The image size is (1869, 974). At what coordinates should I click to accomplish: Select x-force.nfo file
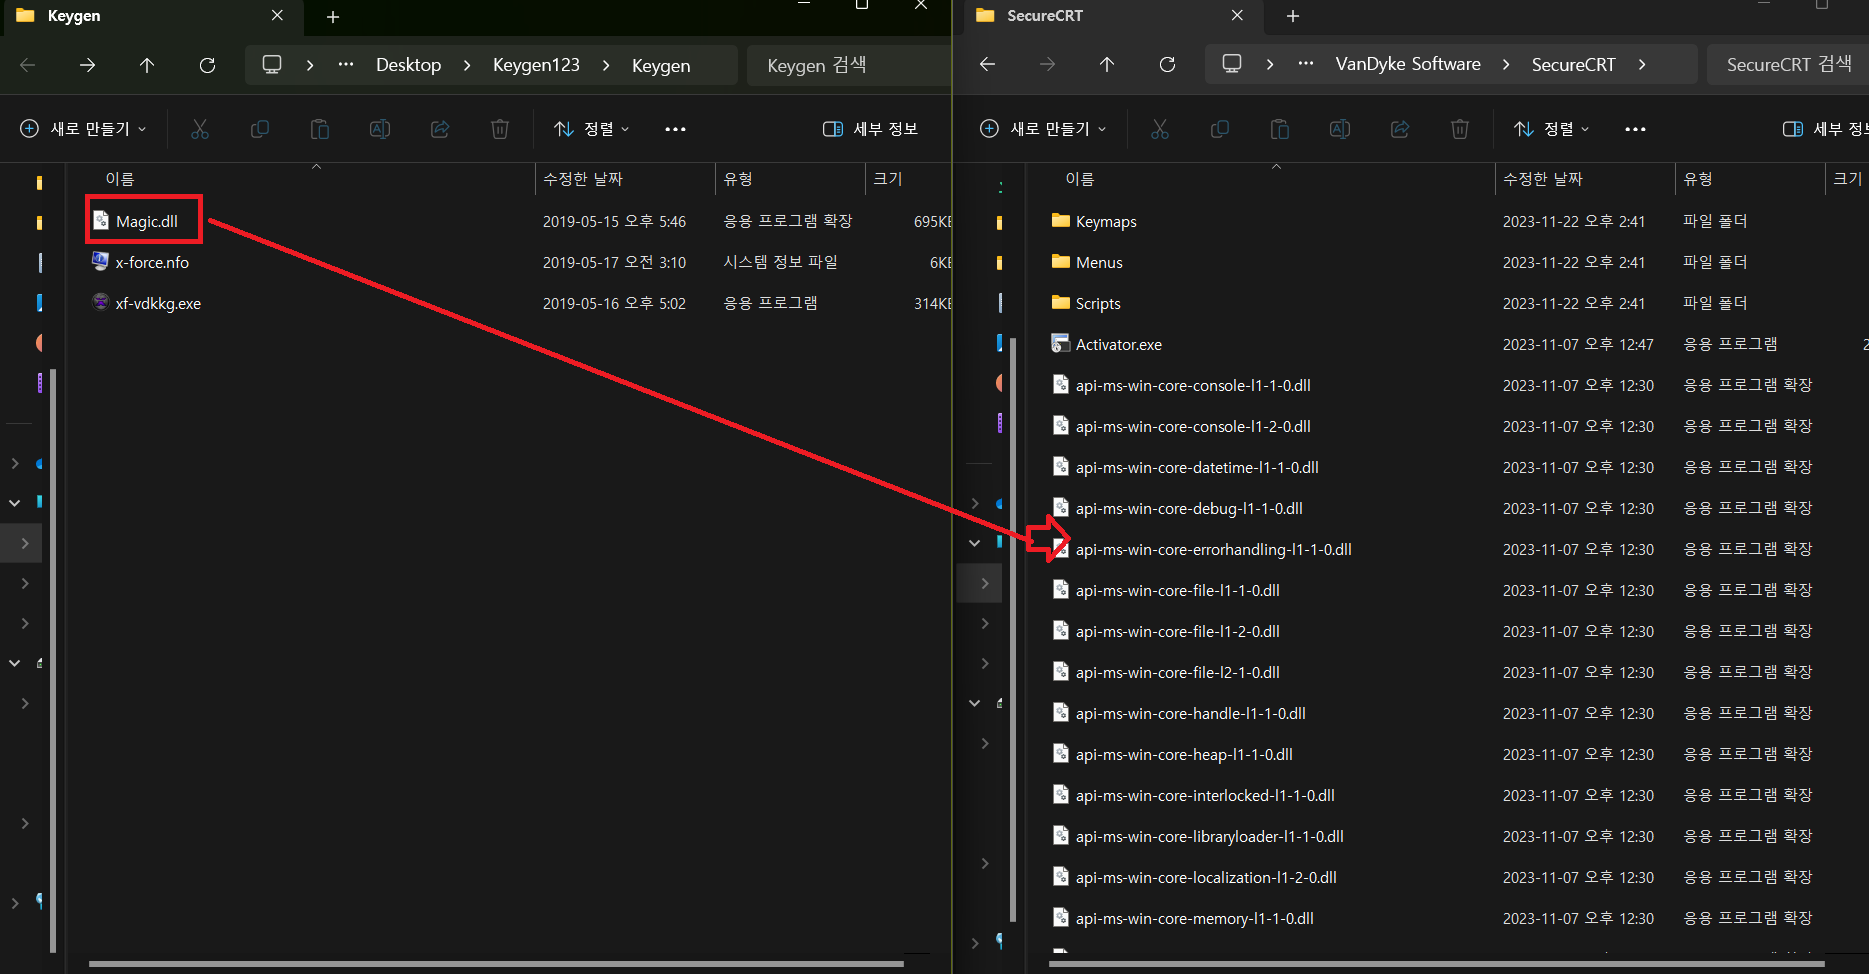tap(152, 262)
